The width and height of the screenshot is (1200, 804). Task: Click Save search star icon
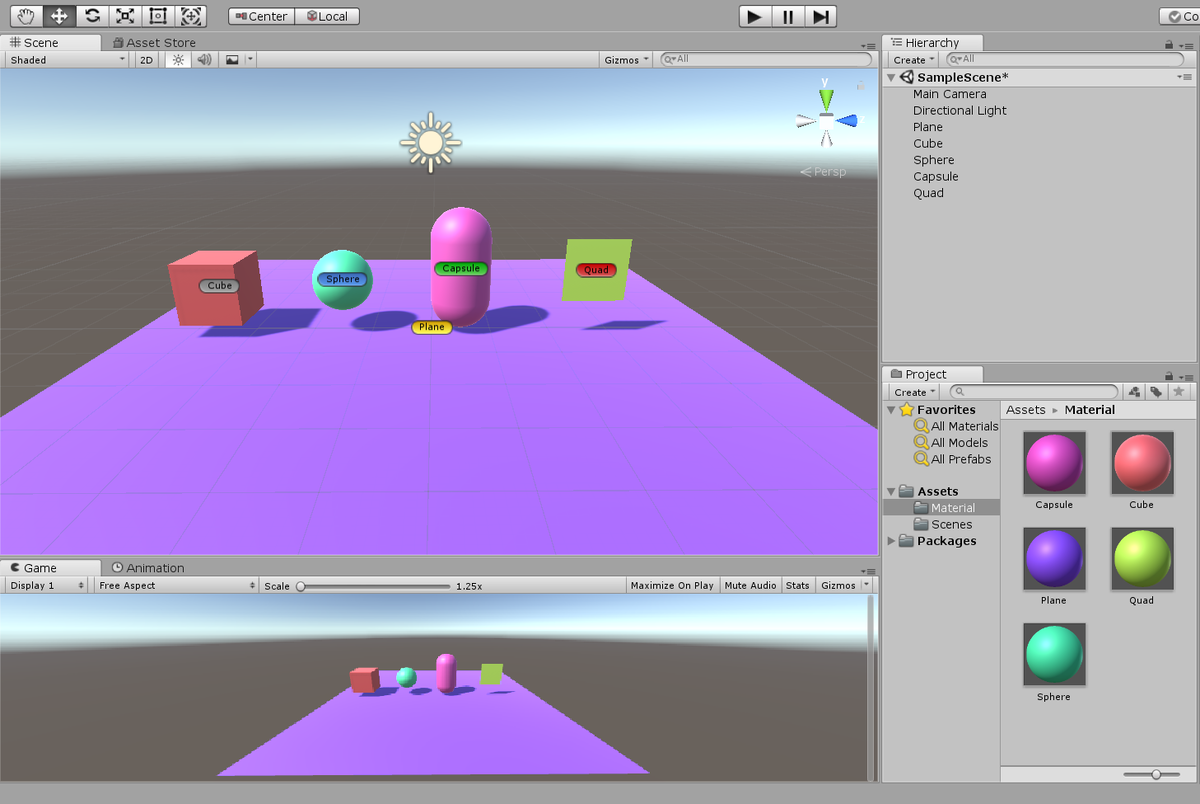point(1178,392)
